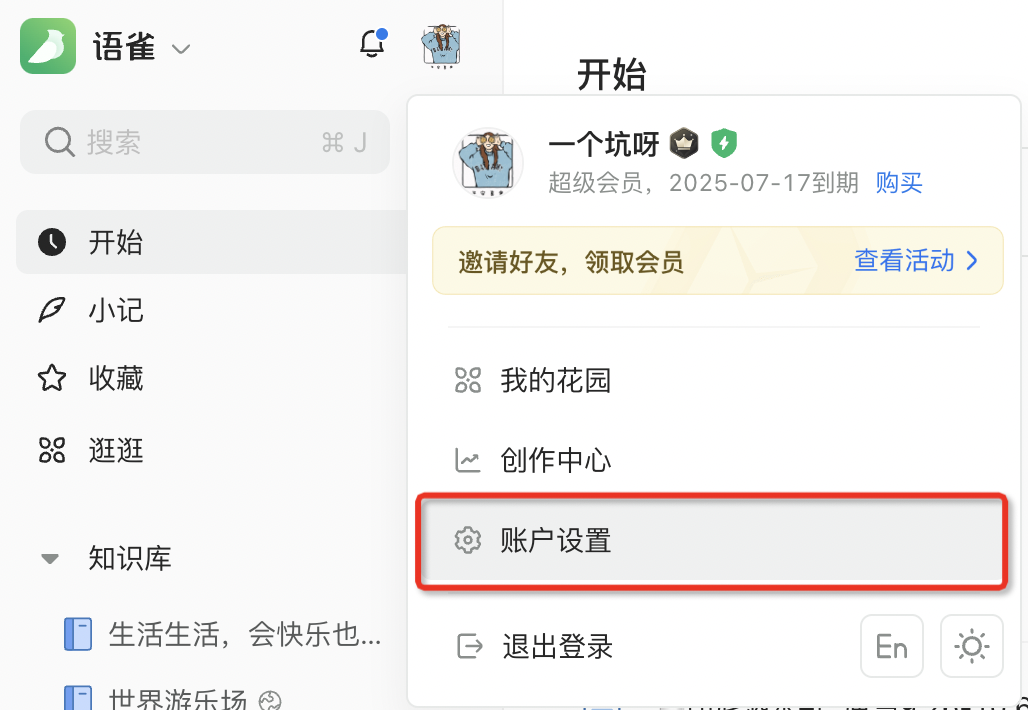
Task: Switch language with the En button
Action: pyautogui.click(x=892, y=646)
